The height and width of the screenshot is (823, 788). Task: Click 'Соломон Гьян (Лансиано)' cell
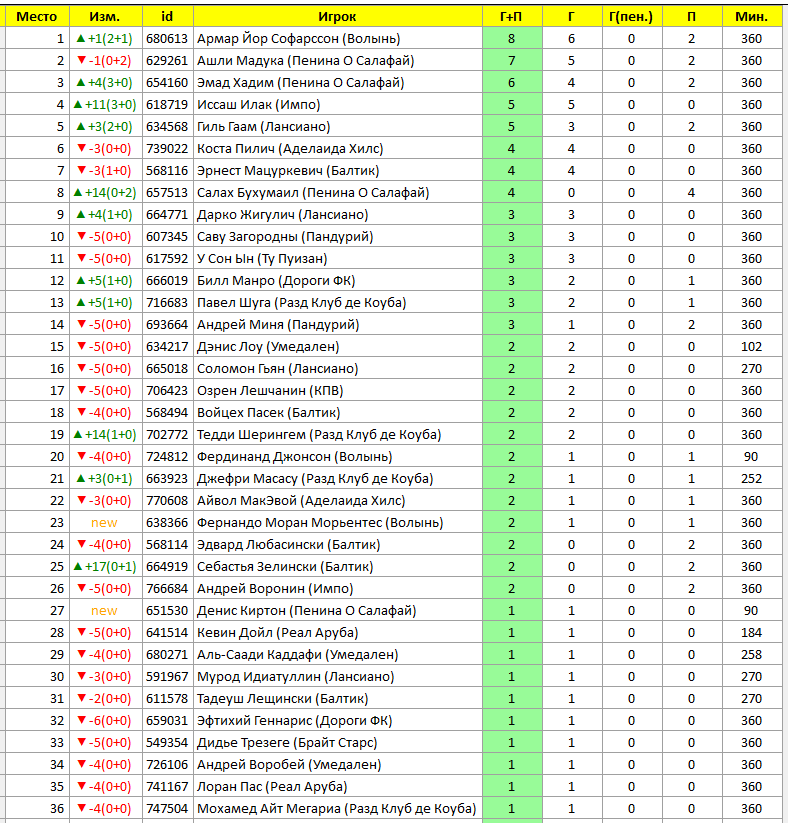coord(338,369)
